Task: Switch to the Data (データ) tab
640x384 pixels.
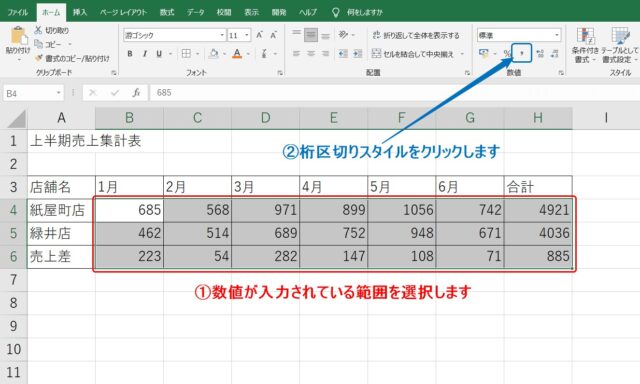Action: tap(196, 12)
